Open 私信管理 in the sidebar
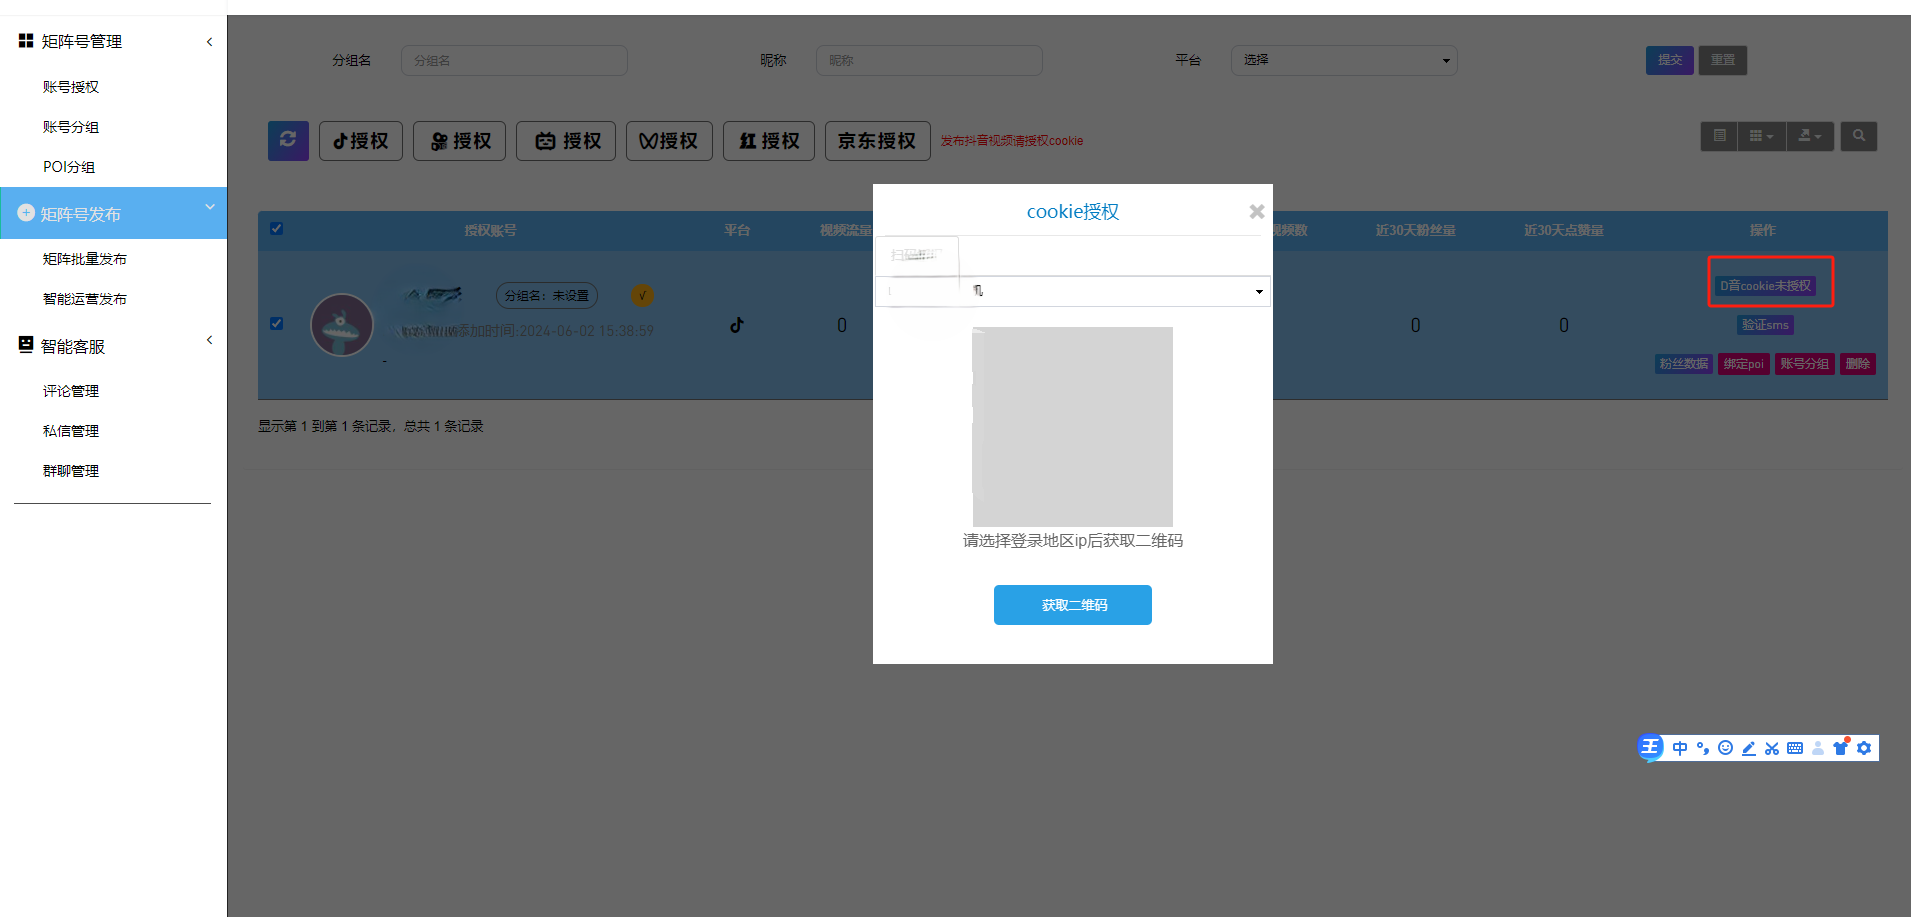 click(71, 431)
